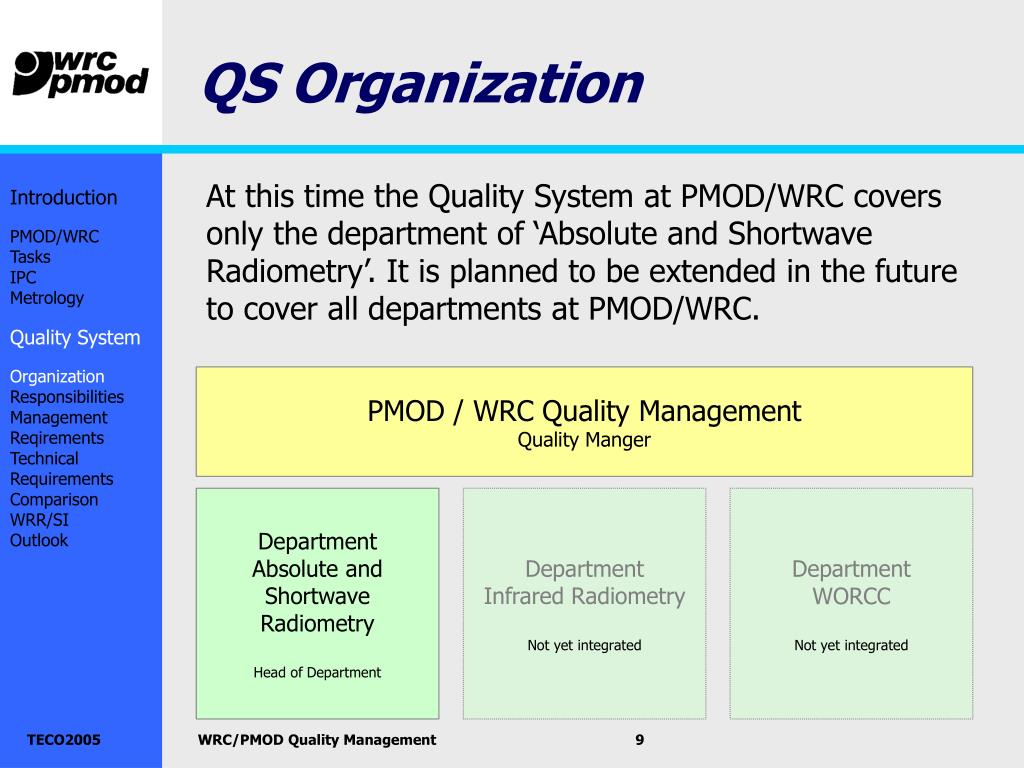Screen dimensions: 1024x768
Task: Select the Department Infrared Radiometry box
Action: coord(584,603)
